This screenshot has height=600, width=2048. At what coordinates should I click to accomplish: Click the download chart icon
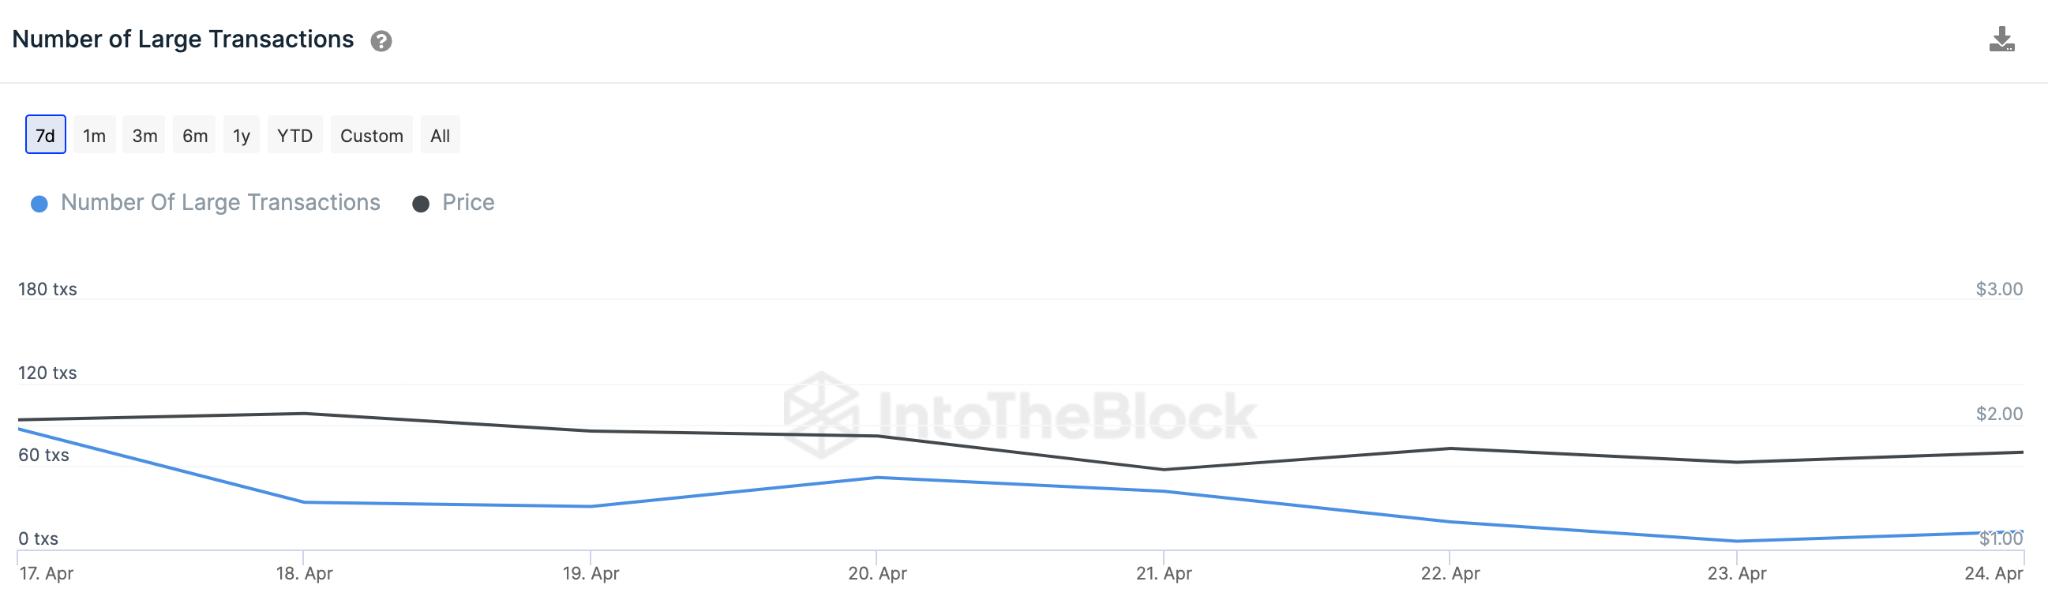pyautogui.click(x=2001, y=40)
